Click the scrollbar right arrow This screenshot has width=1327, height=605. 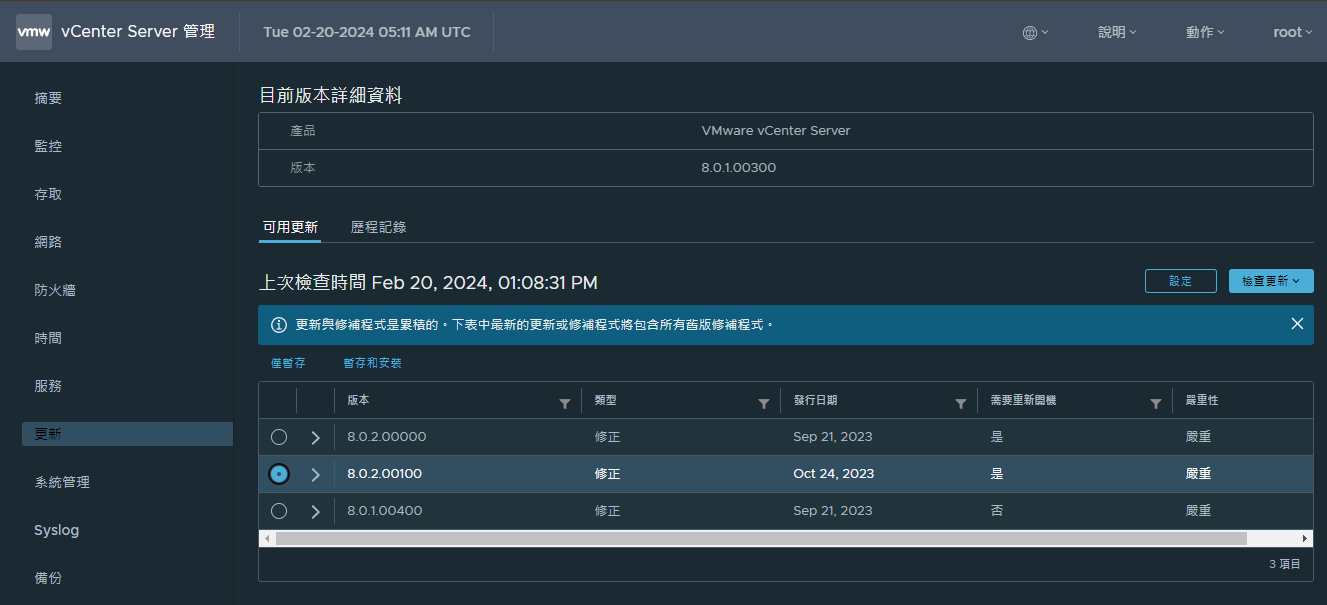(x=1304, y=538)
